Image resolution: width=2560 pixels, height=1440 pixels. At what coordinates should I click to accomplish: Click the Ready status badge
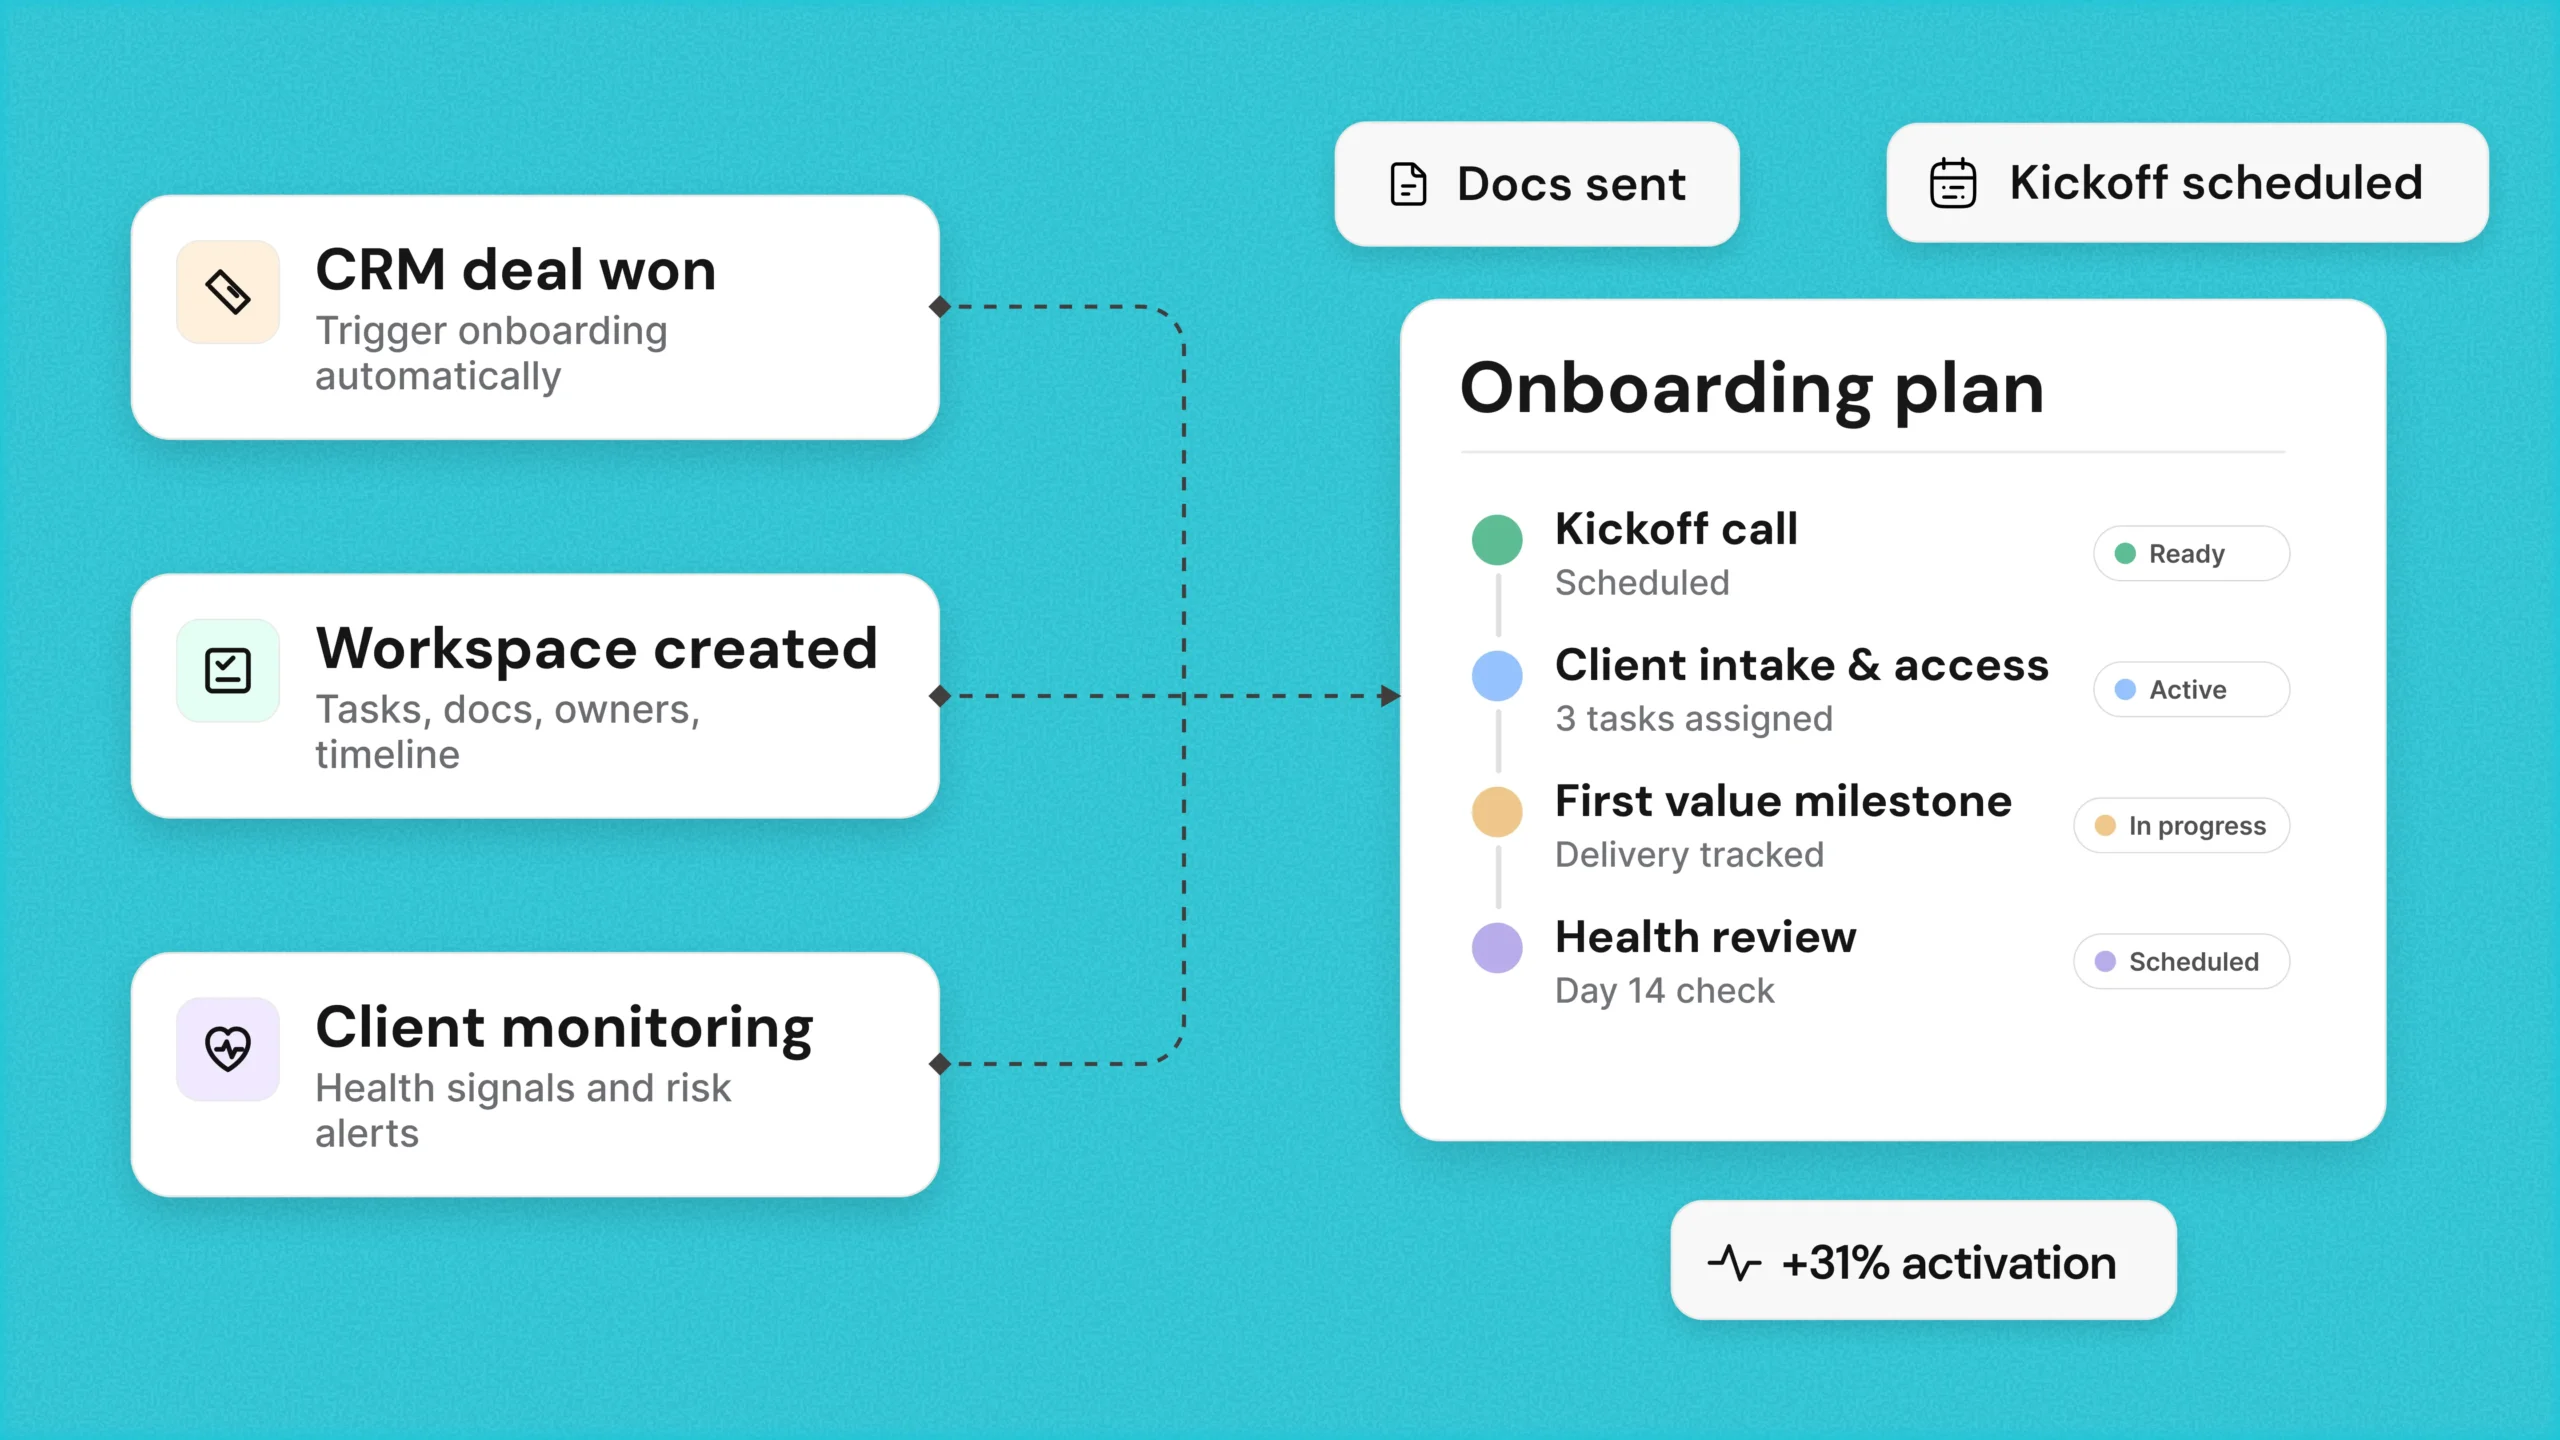(2191, 553)
